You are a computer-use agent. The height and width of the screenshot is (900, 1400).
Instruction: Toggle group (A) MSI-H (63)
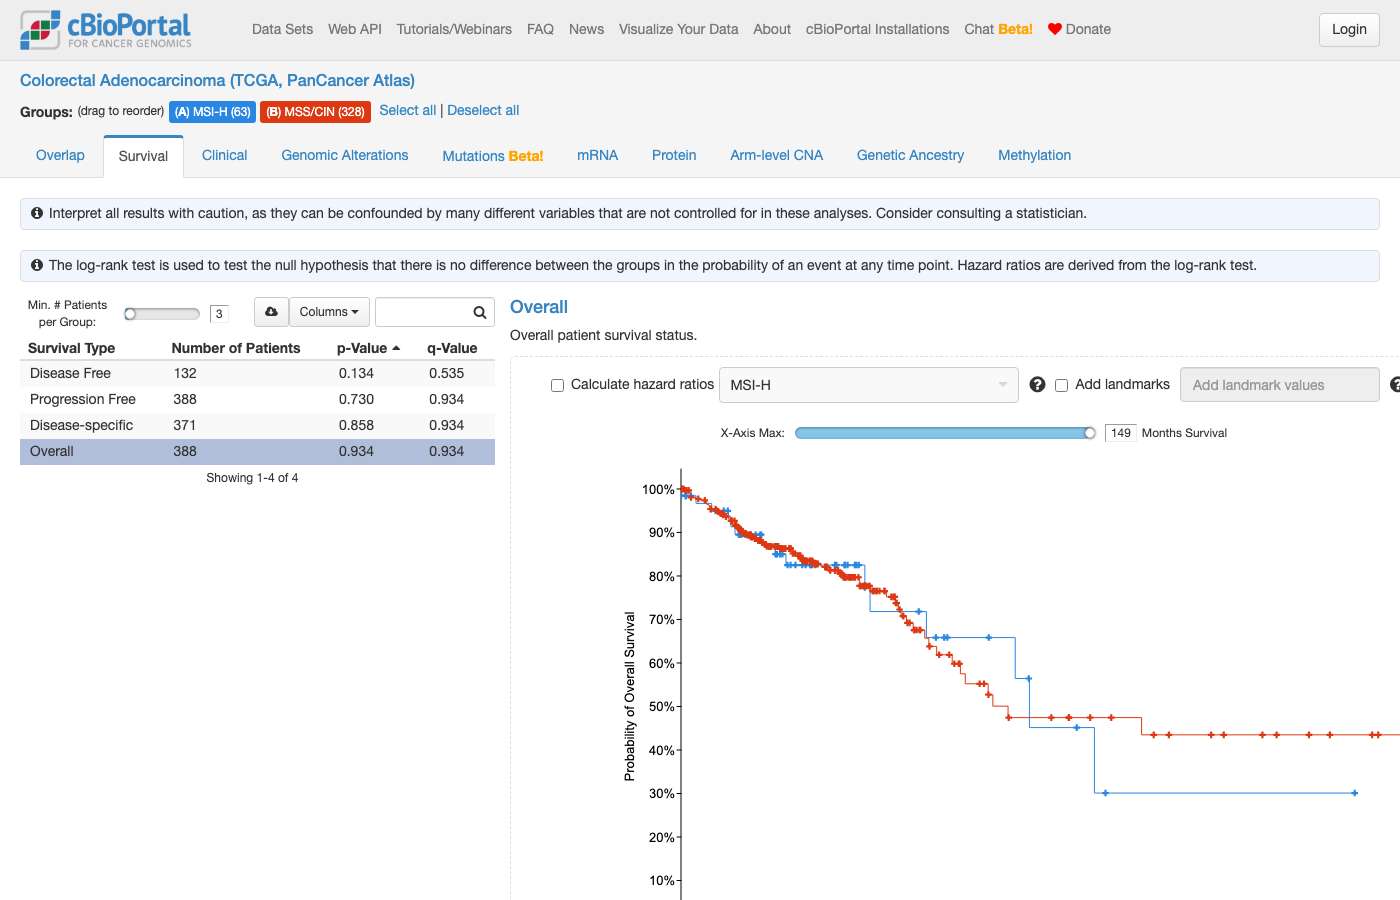[212, 112]
